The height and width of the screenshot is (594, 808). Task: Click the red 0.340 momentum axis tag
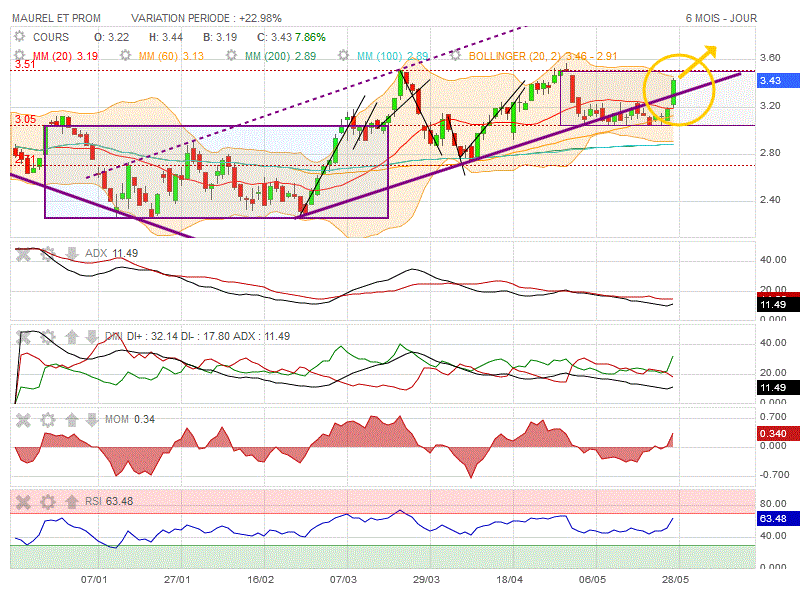(778, 433)
